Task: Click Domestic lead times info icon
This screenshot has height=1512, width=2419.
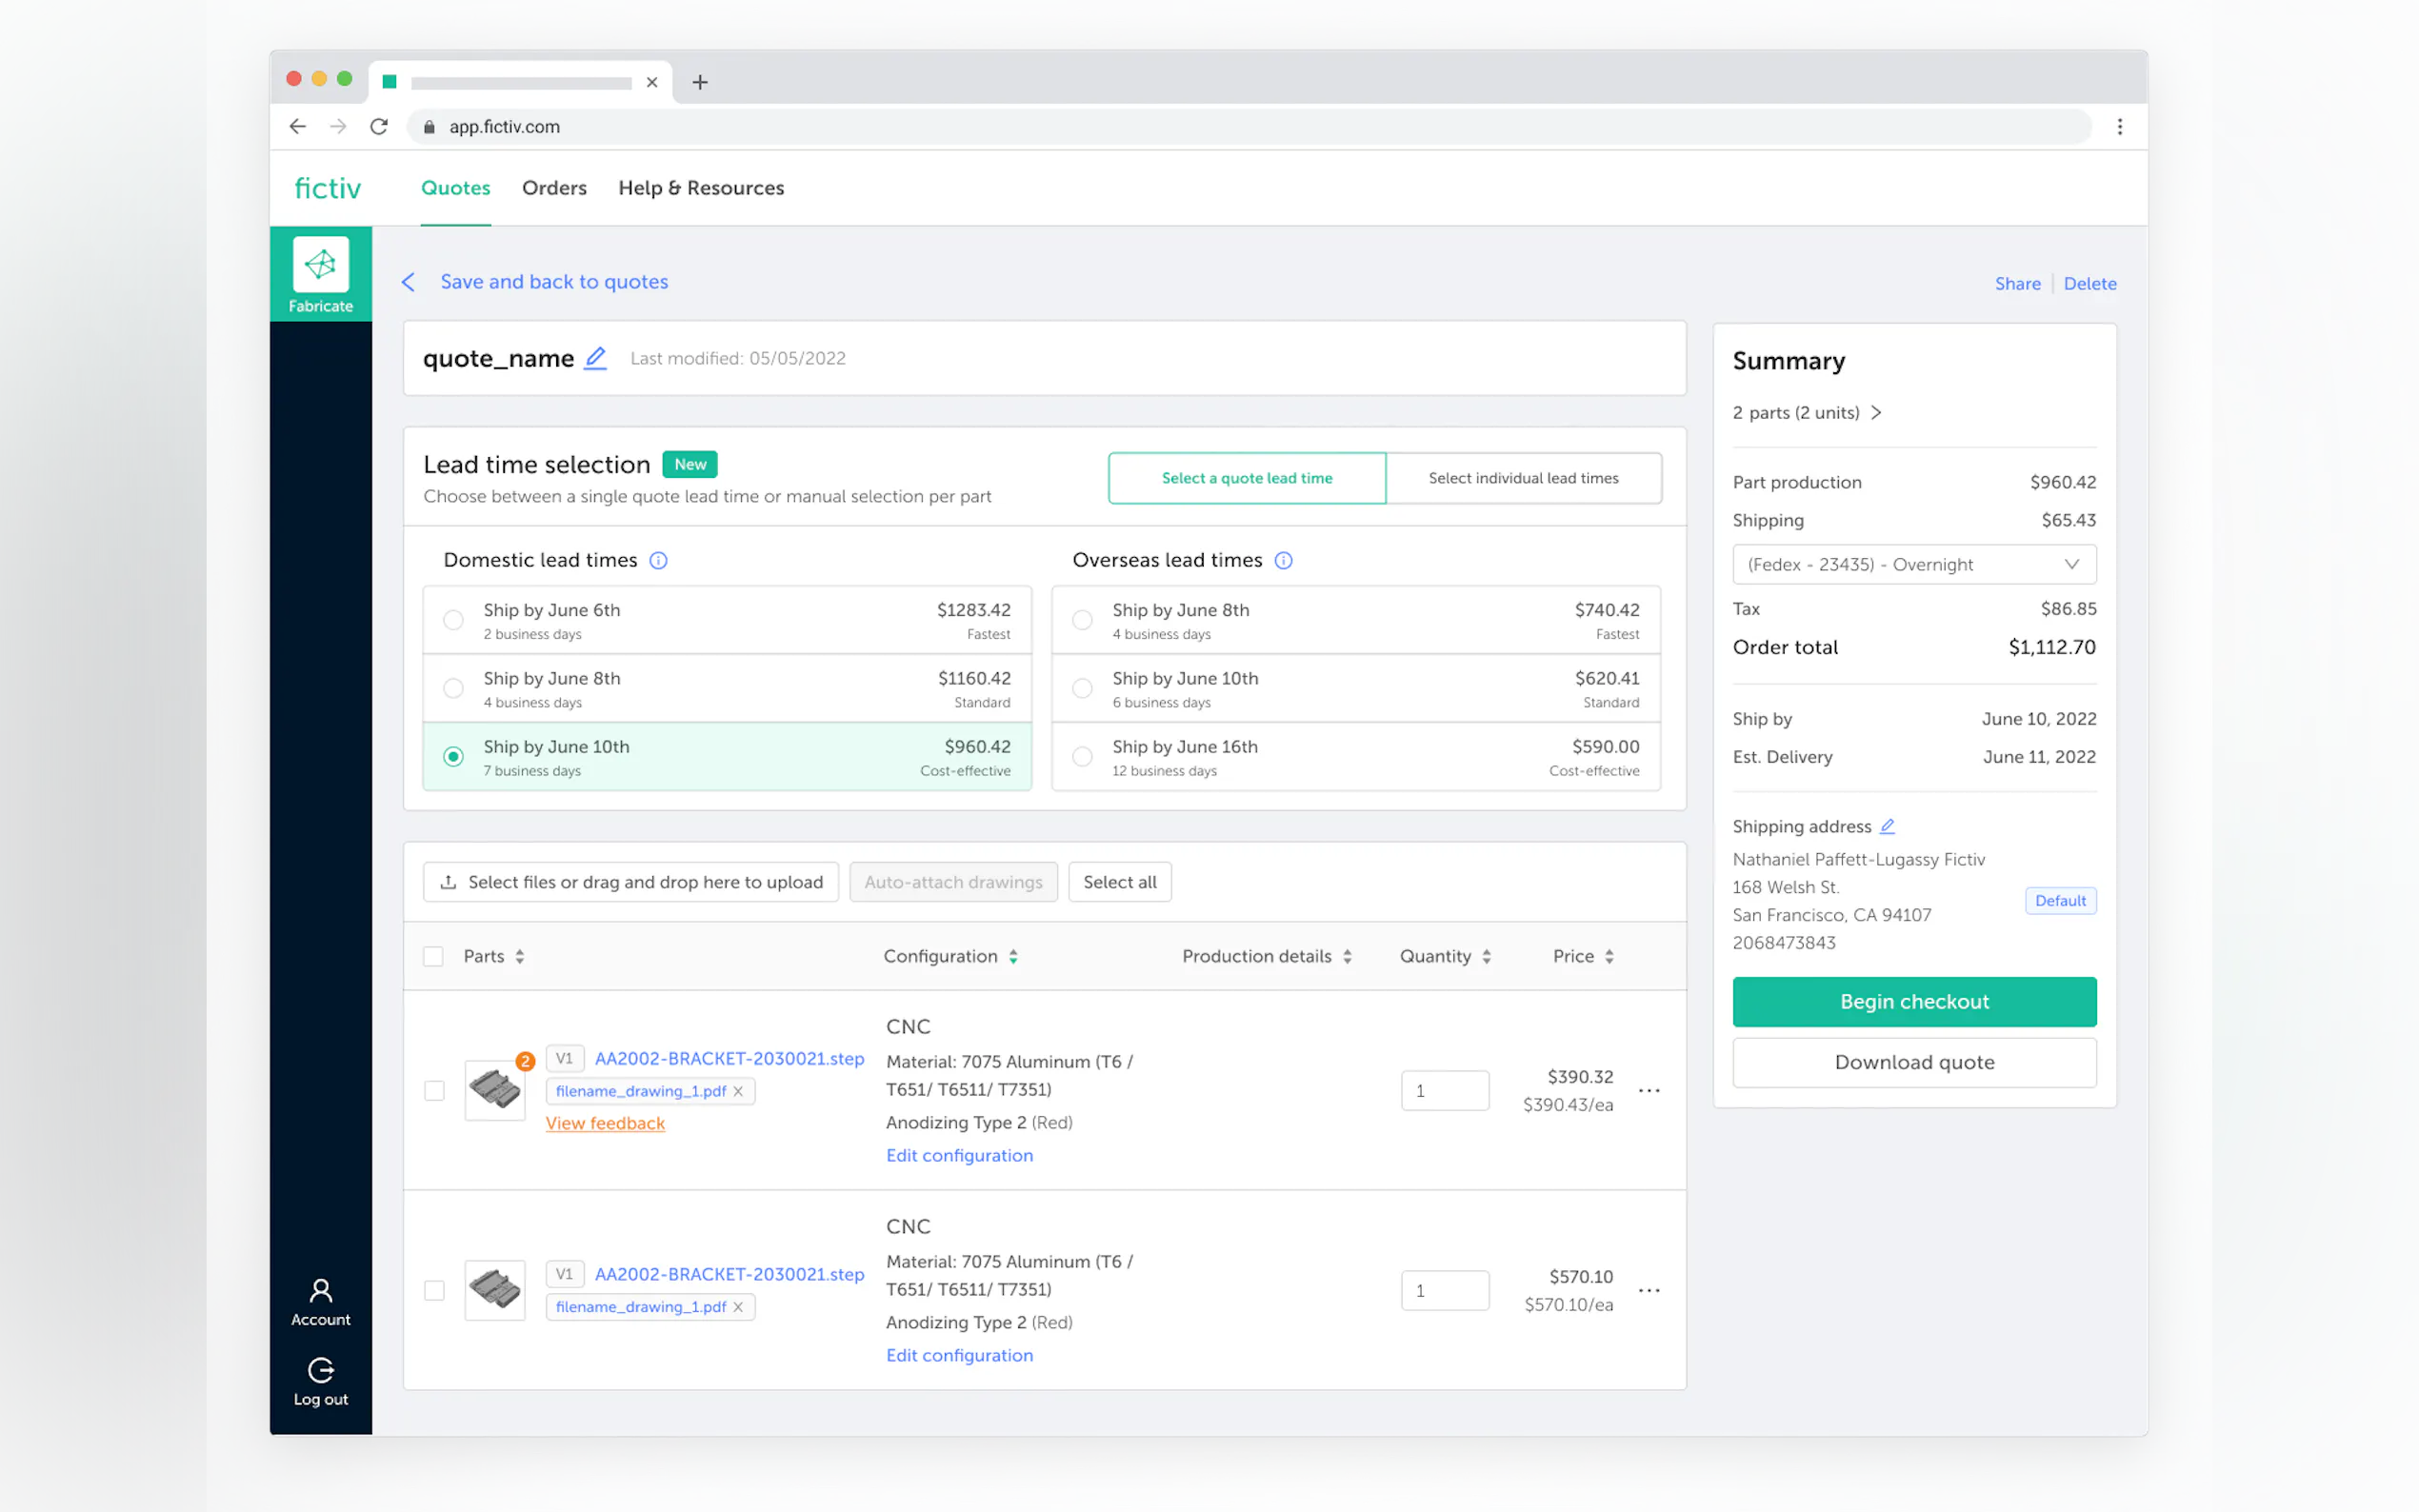Action: point(658,560)
